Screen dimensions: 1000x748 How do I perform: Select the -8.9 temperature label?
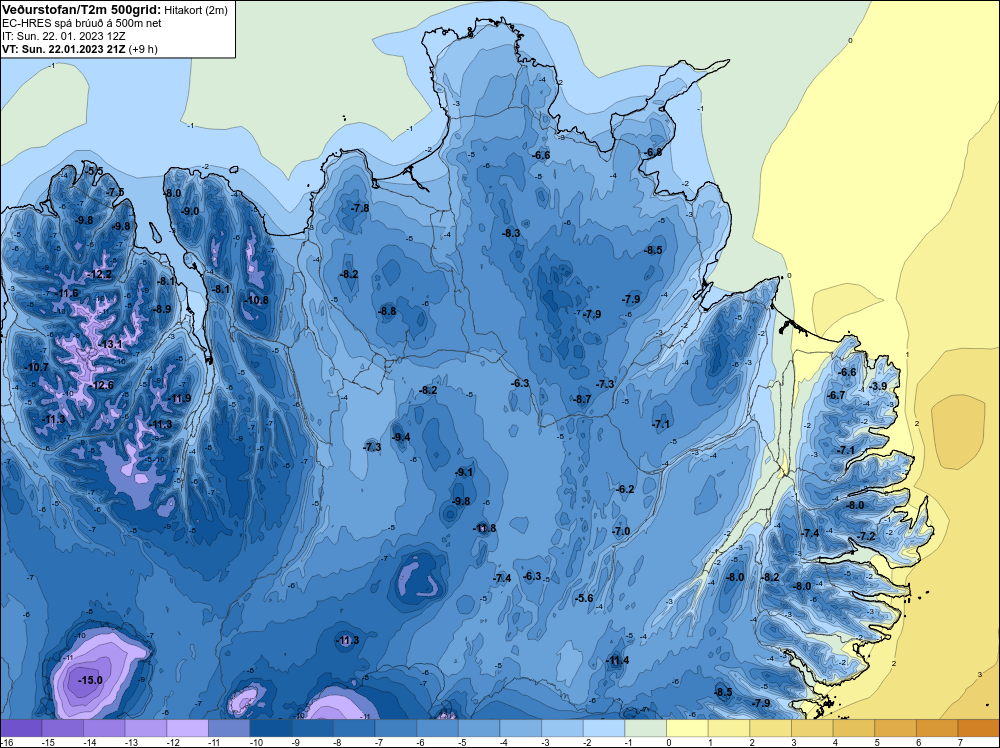(x=162, y=309)
